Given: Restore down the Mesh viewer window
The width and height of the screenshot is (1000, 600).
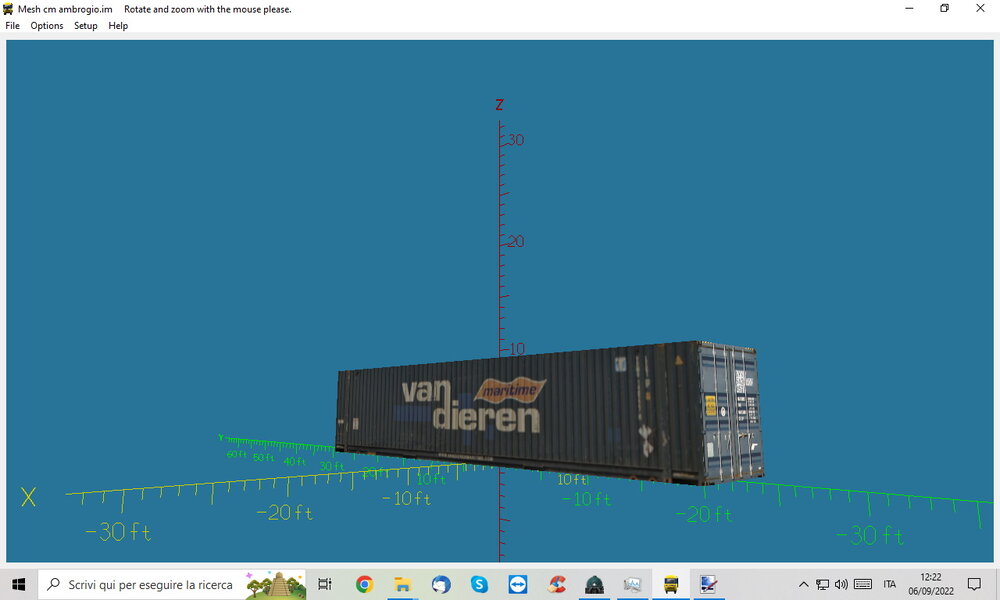Looking at the screenshot, I should pyautogui.click(x=945, y=8).
